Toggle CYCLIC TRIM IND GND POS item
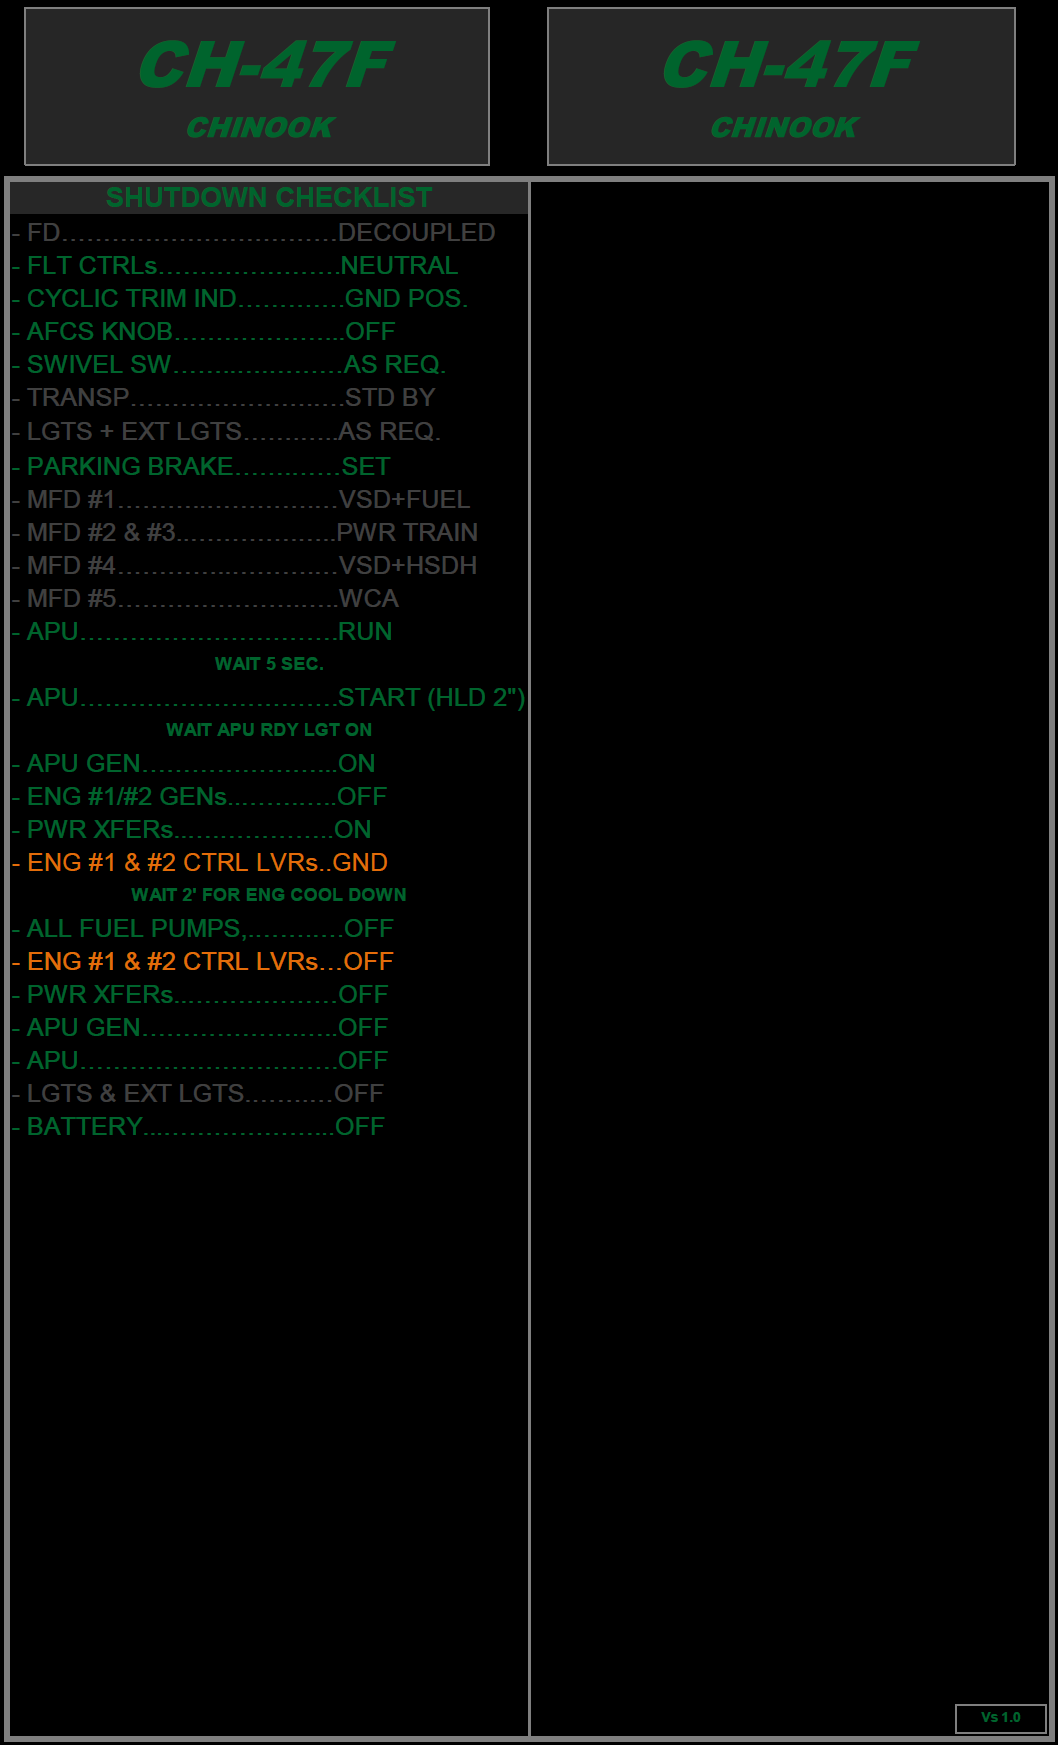 (240, 298)
